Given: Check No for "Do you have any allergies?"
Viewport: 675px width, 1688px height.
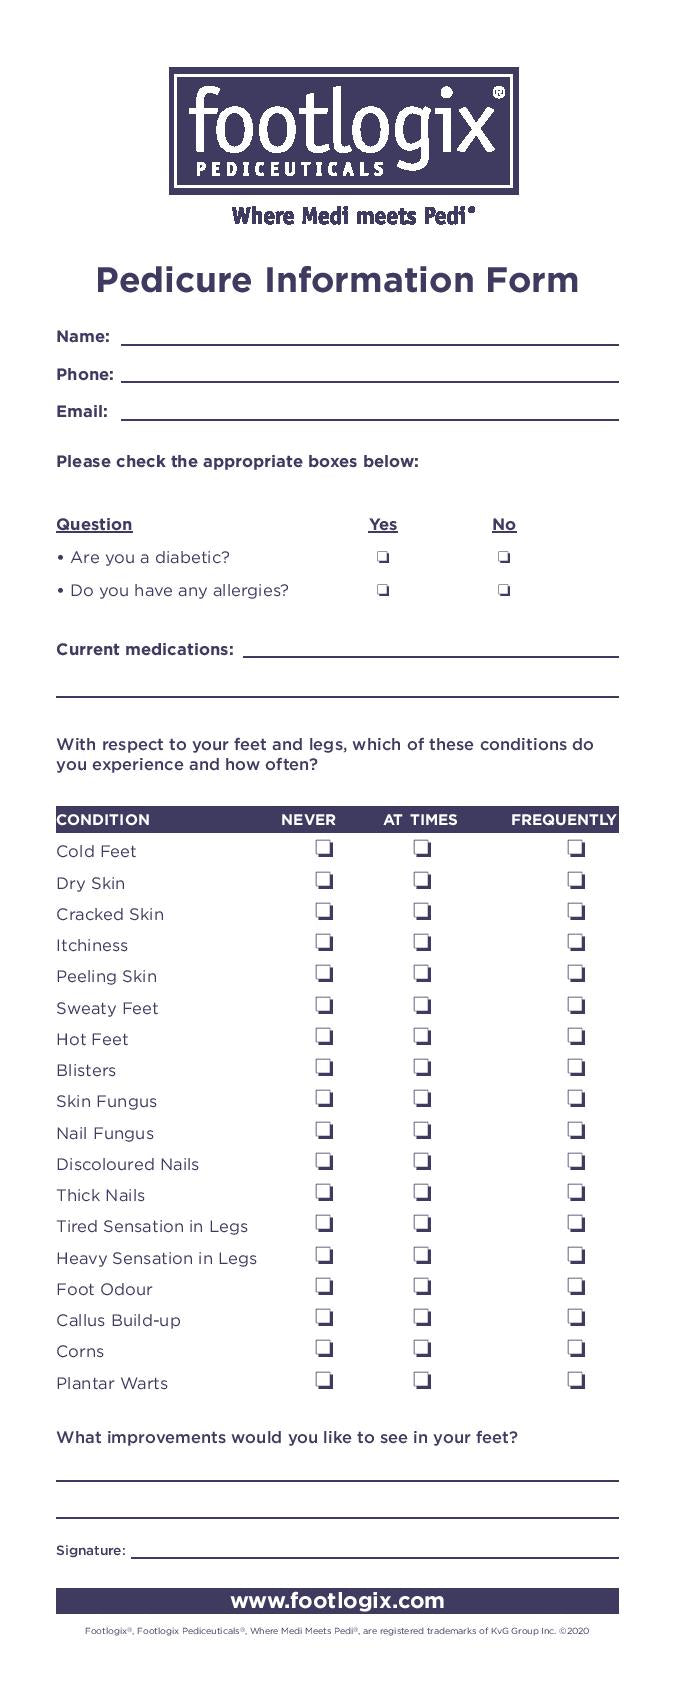Looking at the screenshot, I should coord(504,590).
